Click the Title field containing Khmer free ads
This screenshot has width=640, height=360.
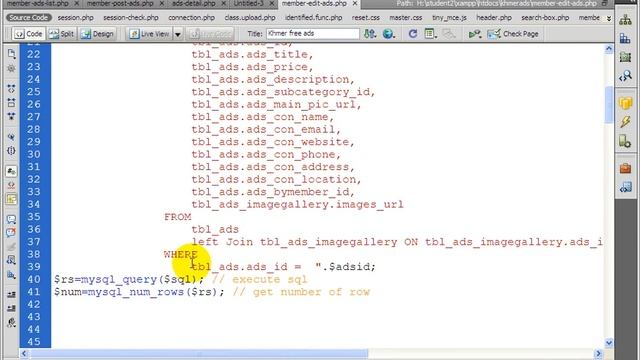tap(313, 33)
